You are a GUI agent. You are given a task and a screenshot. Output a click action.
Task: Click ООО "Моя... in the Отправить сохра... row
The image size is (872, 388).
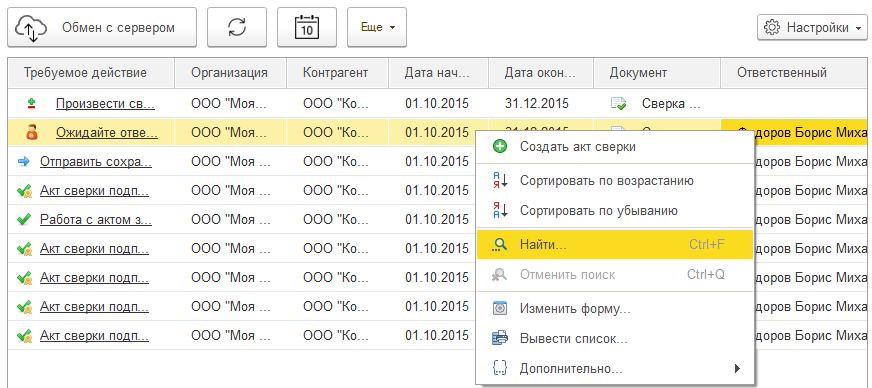(230, 162)
